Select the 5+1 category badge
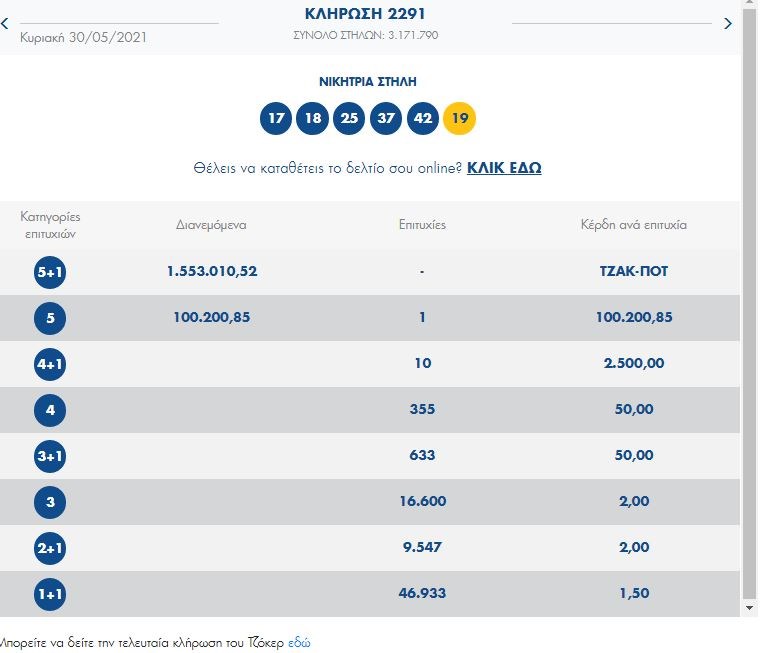Screen dimensions: 770x653 click(x=50, y=271)
